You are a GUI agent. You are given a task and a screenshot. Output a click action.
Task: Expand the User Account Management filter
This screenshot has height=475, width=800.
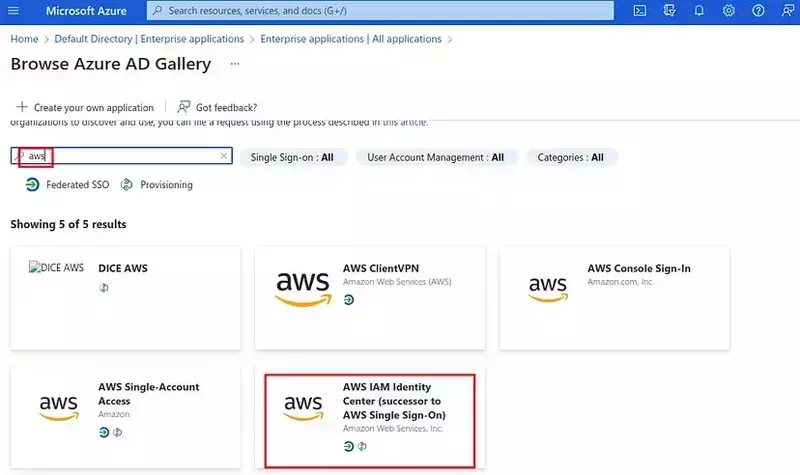click(x=442, y=157)
